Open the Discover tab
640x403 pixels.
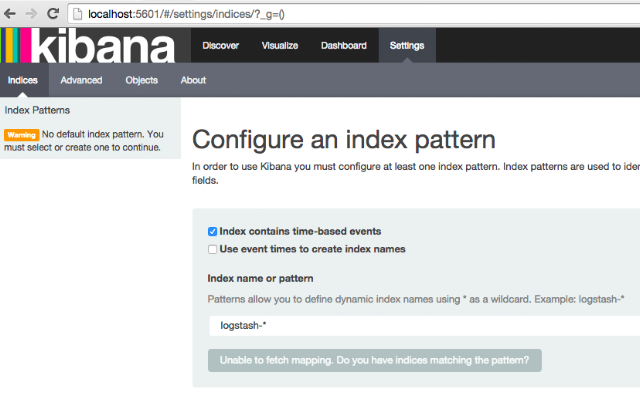coord(220,45)
